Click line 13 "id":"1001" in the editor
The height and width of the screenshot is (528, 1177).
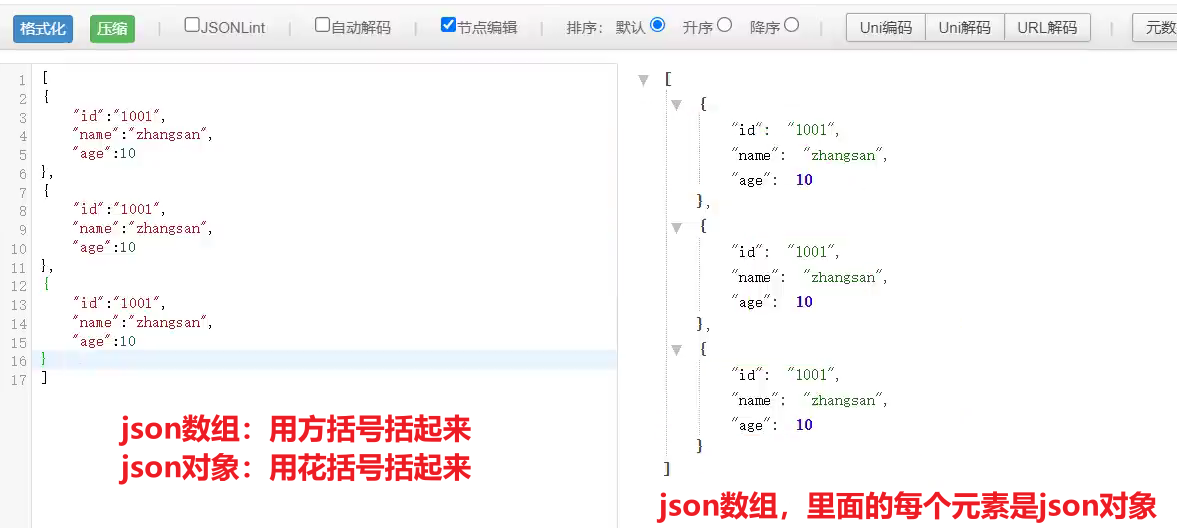click(119, 303)
